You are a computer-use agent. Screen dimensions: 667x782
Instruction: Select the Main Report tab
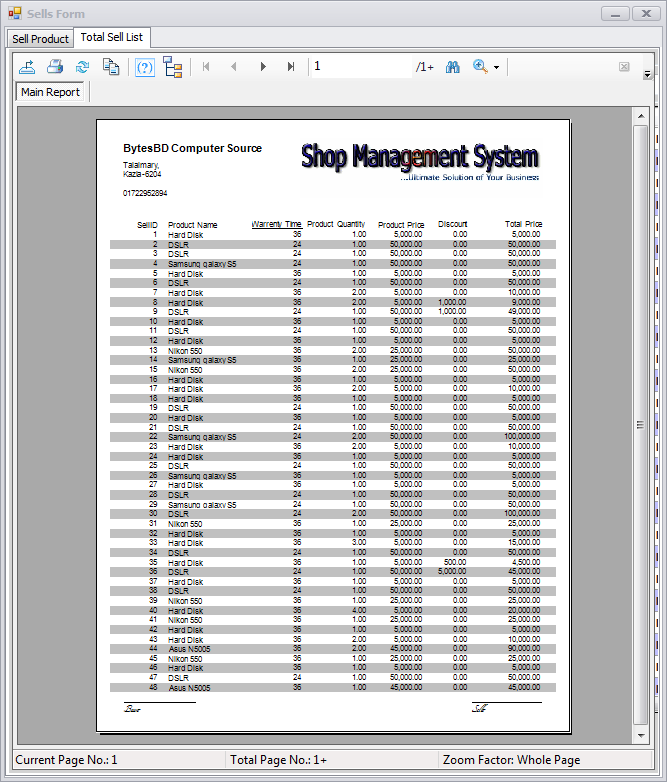click(50, 92)
